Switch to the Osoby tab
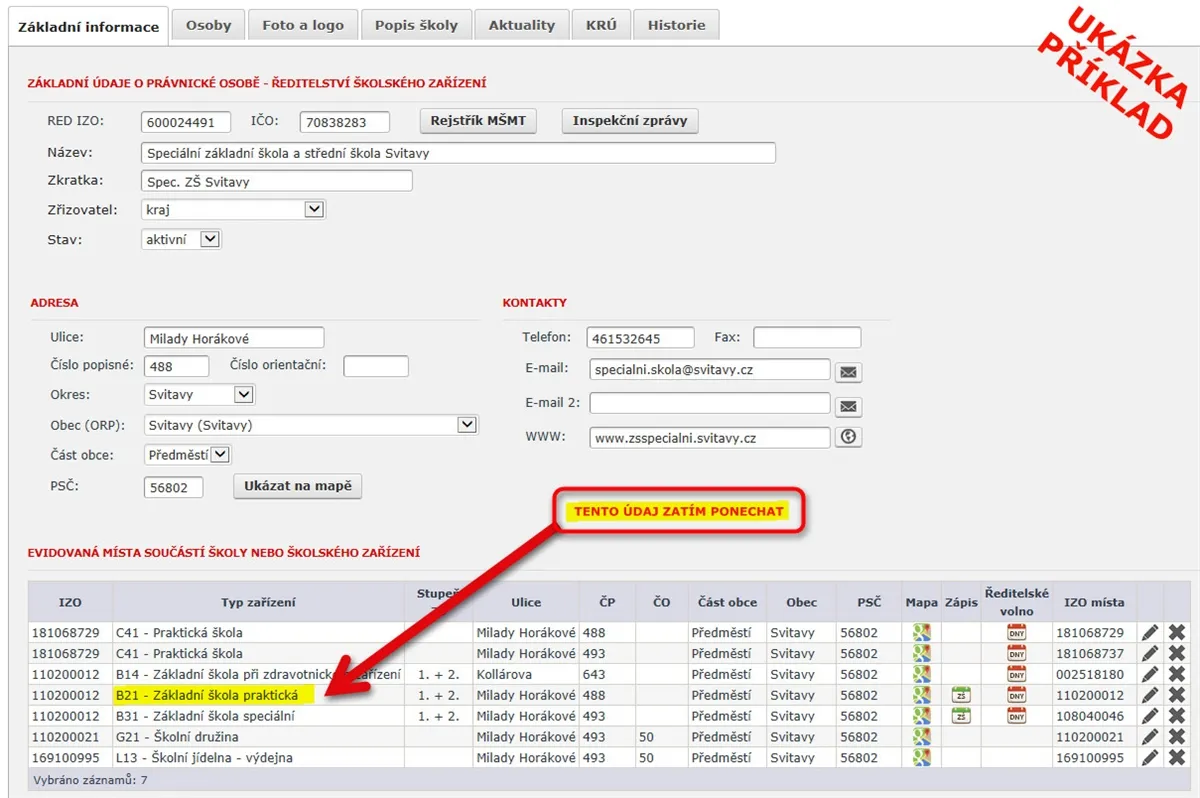1200x798 pixels. point(208,25)
